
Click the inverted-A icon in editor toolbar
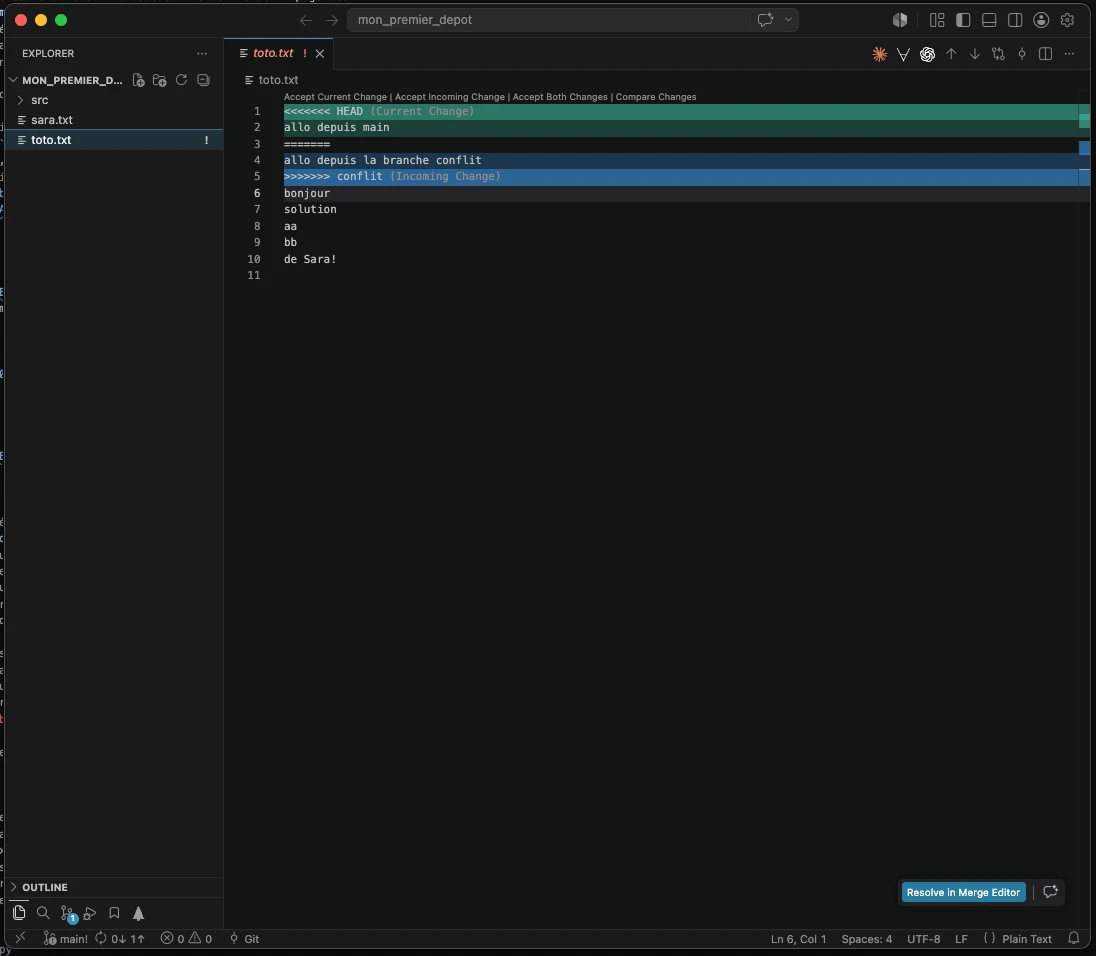click(903, 54)
